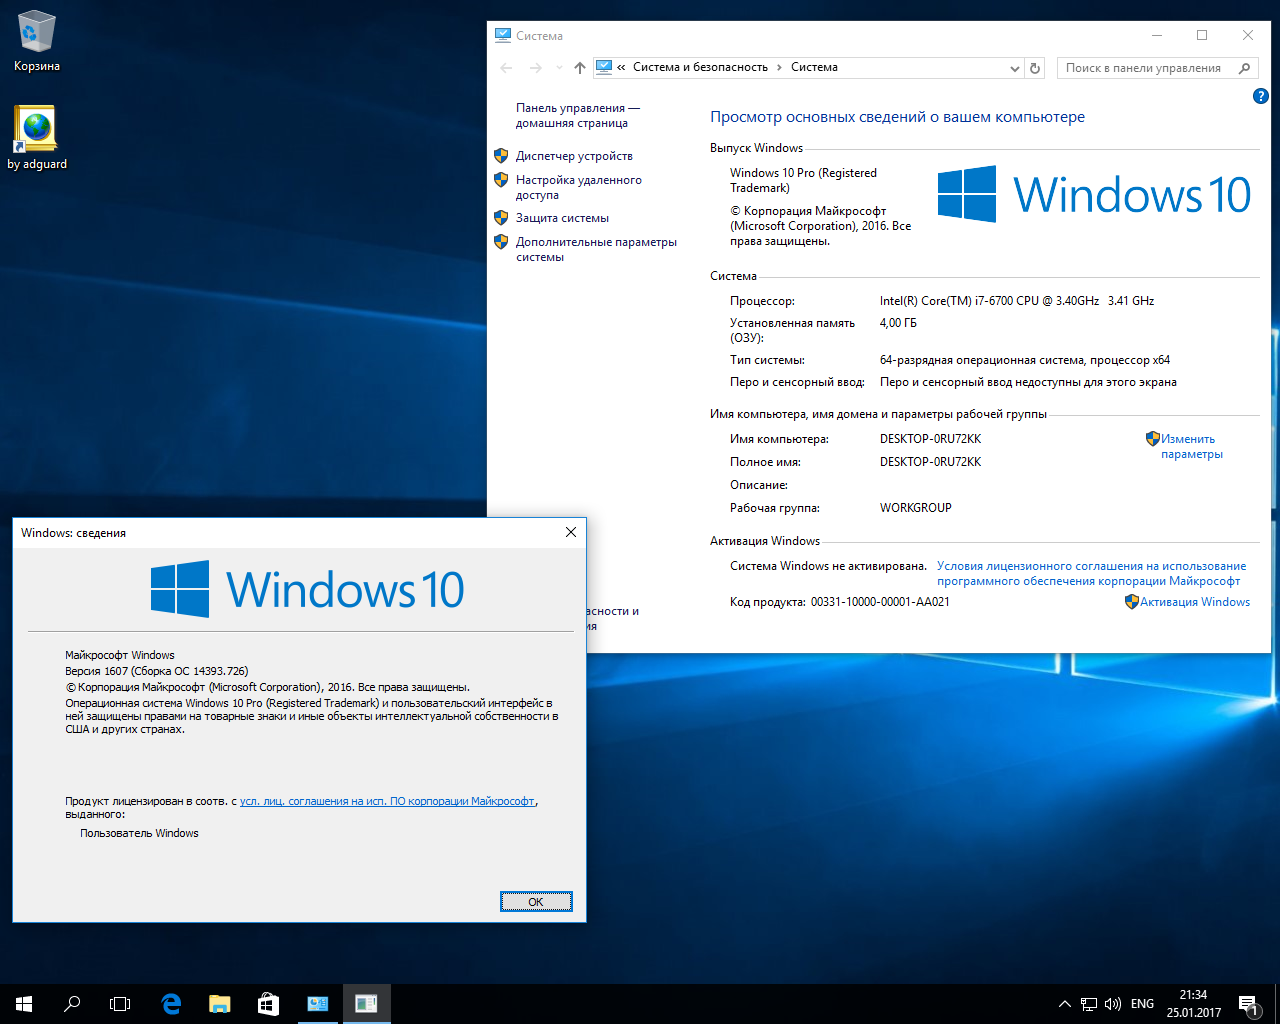Open the clock showing 21:34
Image resolution: width=1280 pixels, height=1024 pixels.
(x=1193, y=1004)
